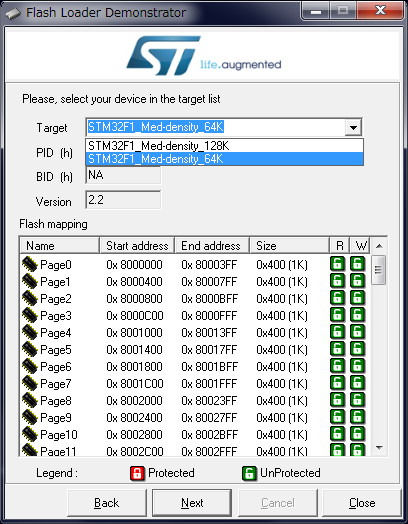Select start address 0x 8002000
The image size is (408, 524).
(x=134, y=401)
